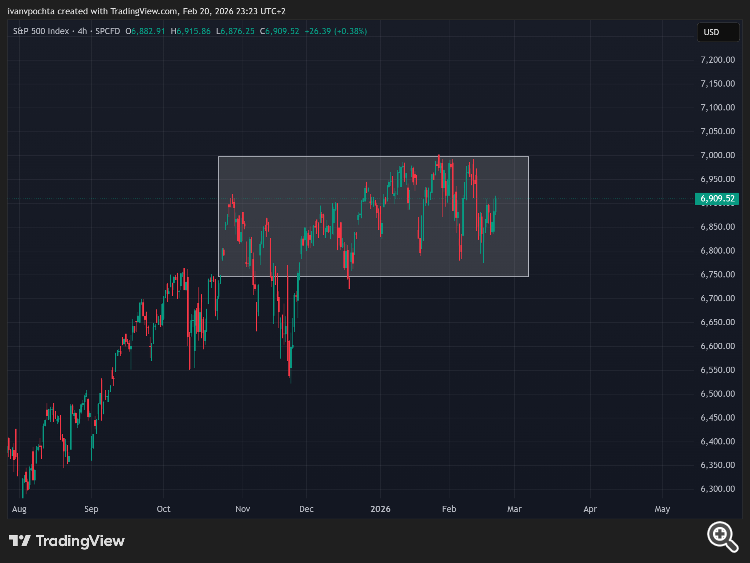This screenshot has height=563, width=750.
Task: Click the Oct label on time axis
Action: pos(164,509)
